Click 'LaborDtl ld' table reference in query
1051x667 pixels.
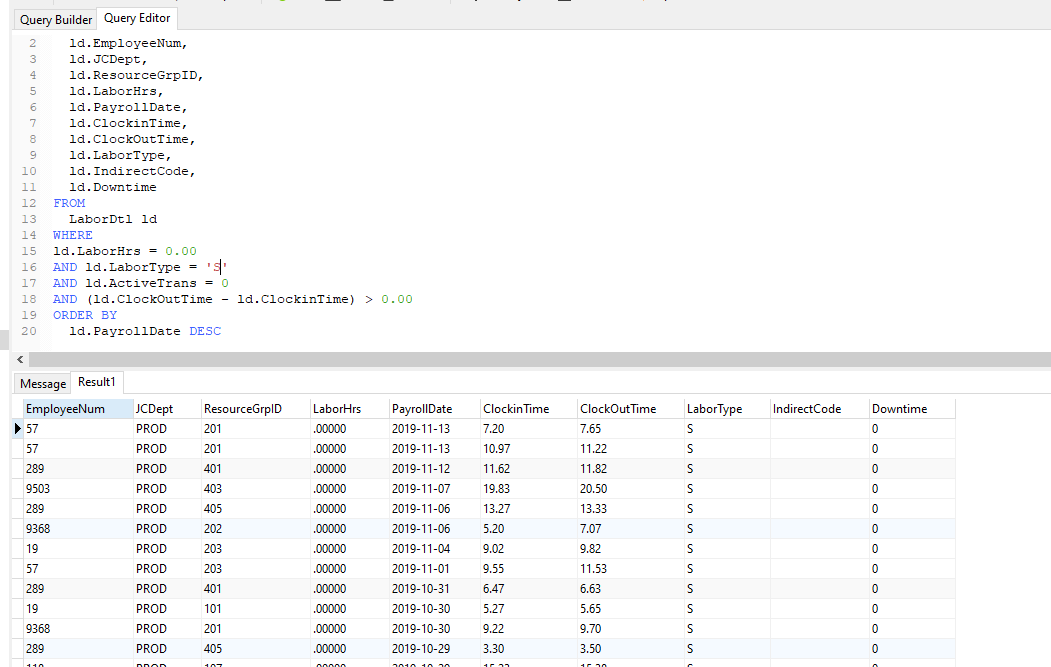point(113,219)
